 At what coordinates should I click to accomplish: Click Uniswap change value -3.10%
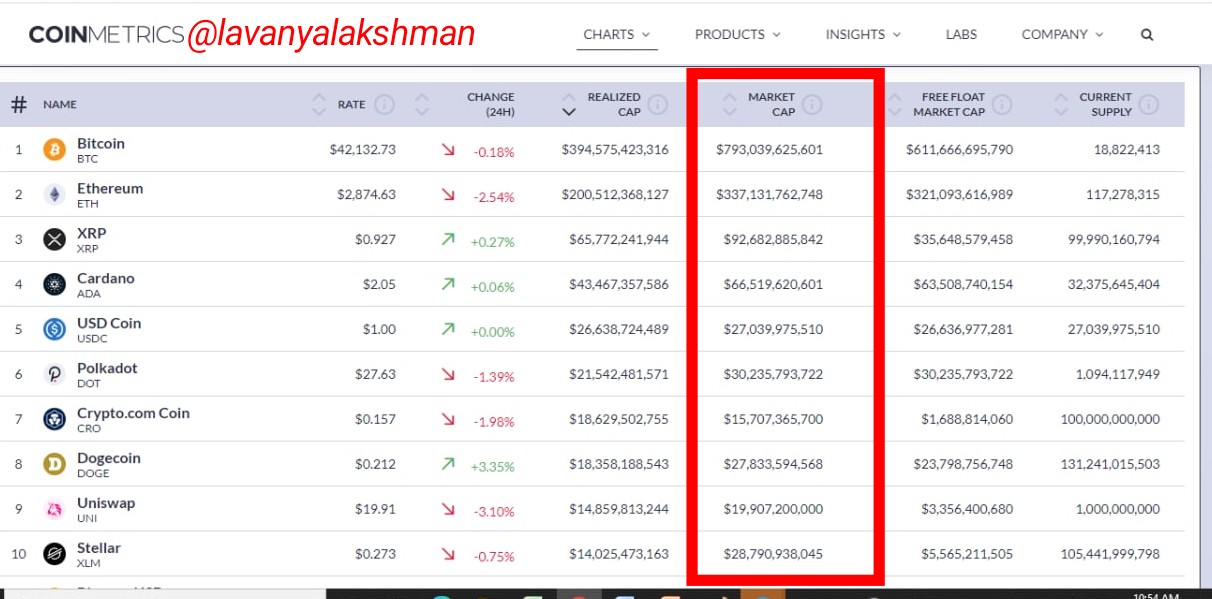click(x=494, y=511)
